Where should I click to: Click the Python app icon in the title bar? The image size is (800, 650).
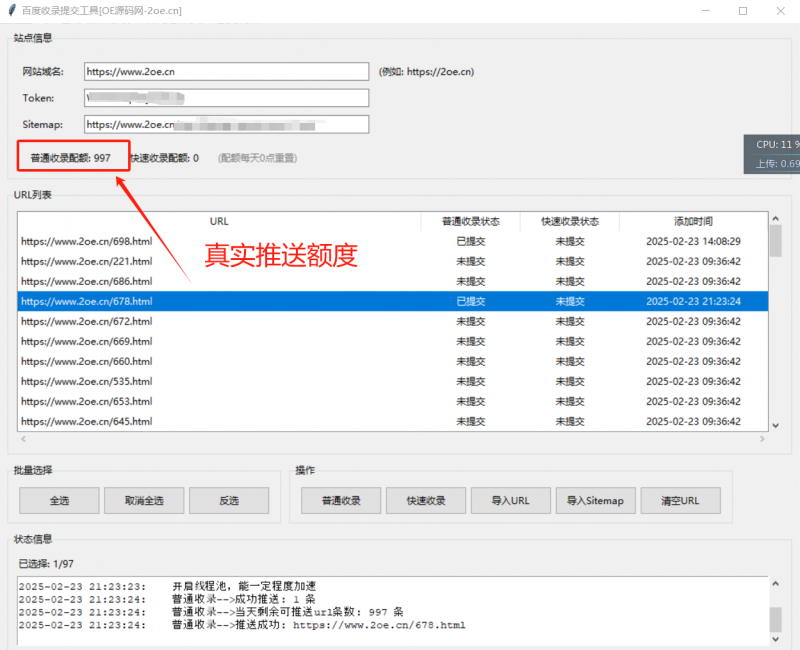pyautogui.click(x=10, y=11)
